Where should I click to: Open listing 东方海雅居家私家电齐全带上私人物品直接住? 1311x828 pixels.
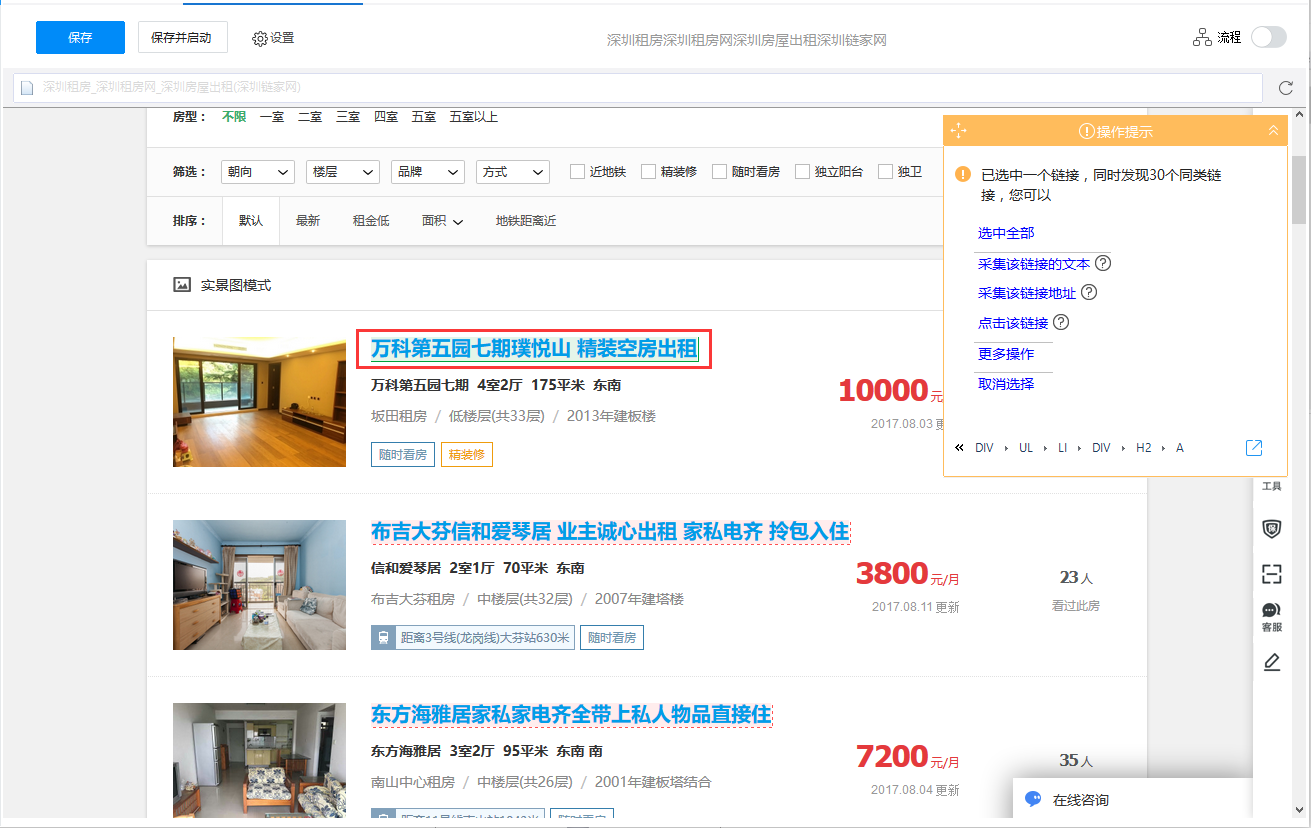coord(571,714)
